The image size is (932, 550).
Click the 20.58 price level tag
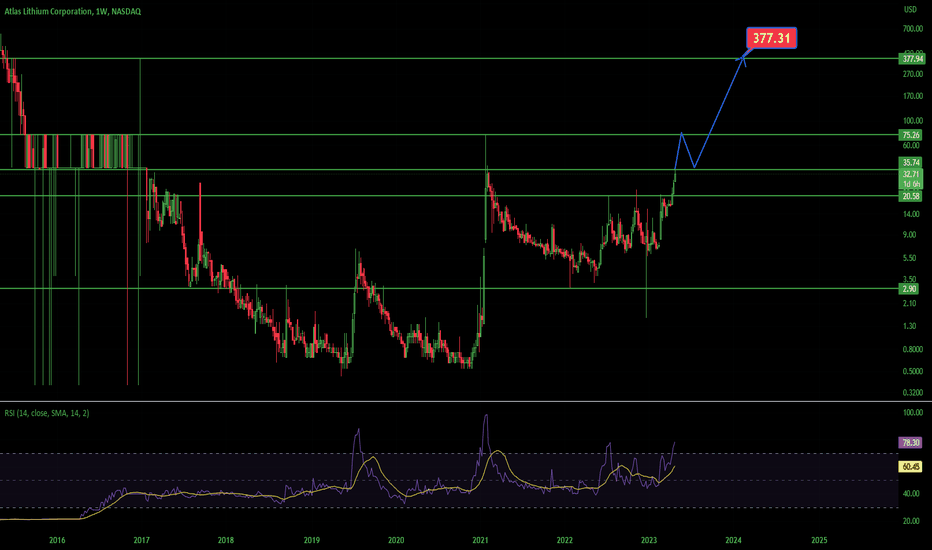click(911, 196)
